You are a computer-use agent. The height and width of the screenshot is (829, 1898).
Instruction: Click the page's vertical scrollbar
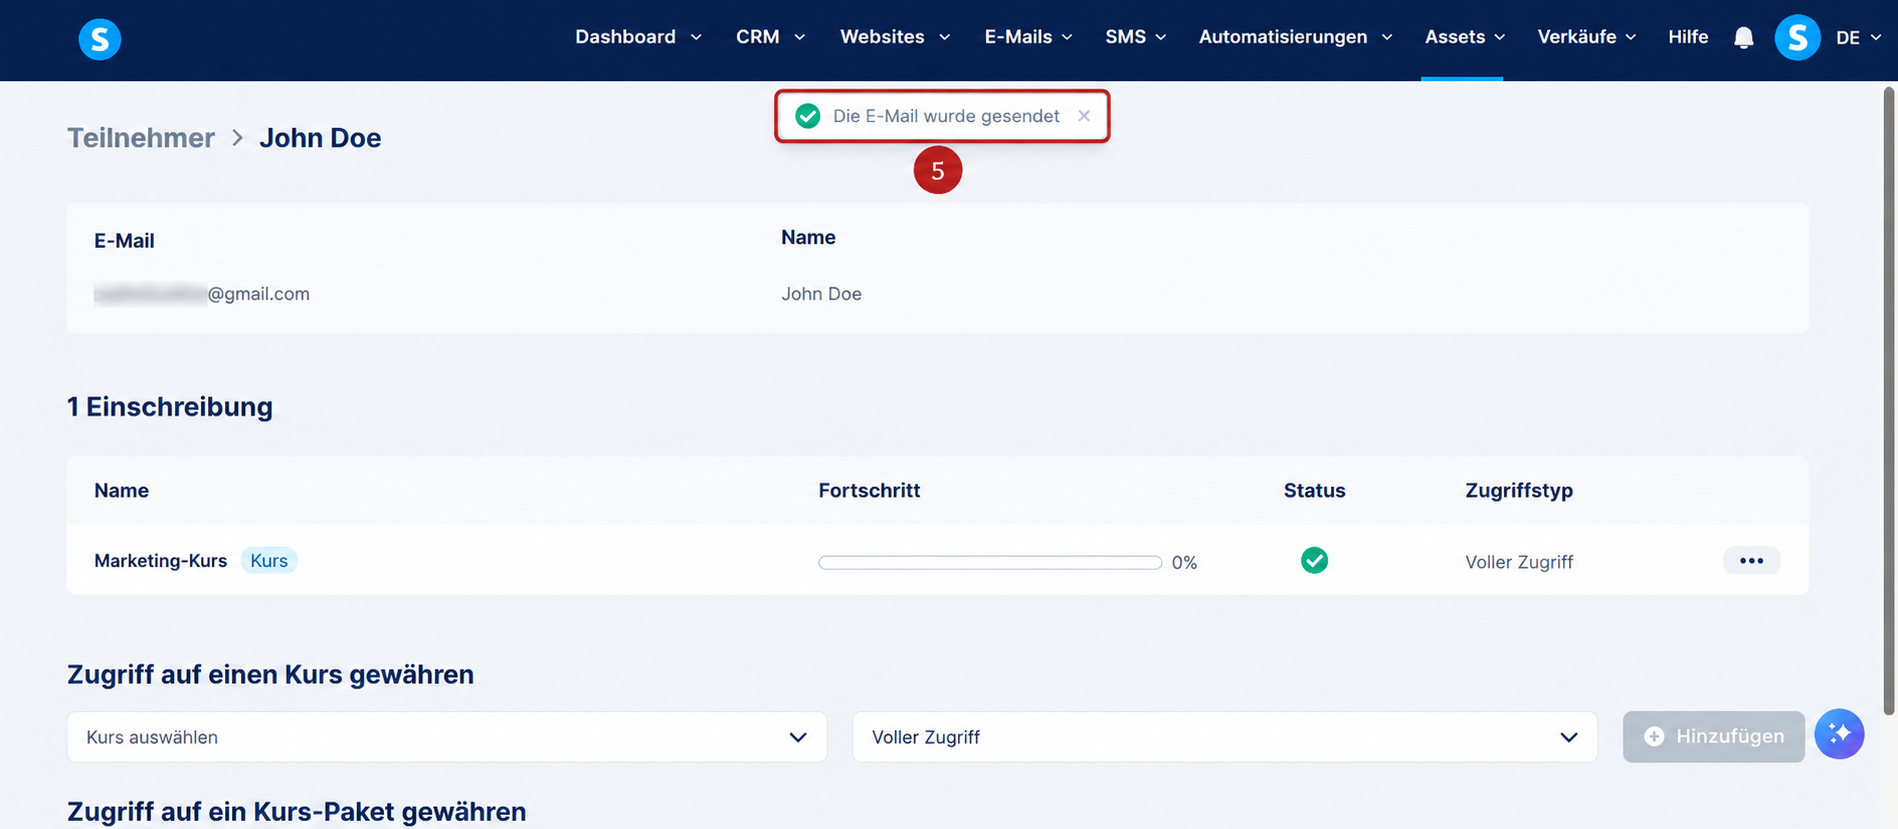click(x=1889, y=400)
